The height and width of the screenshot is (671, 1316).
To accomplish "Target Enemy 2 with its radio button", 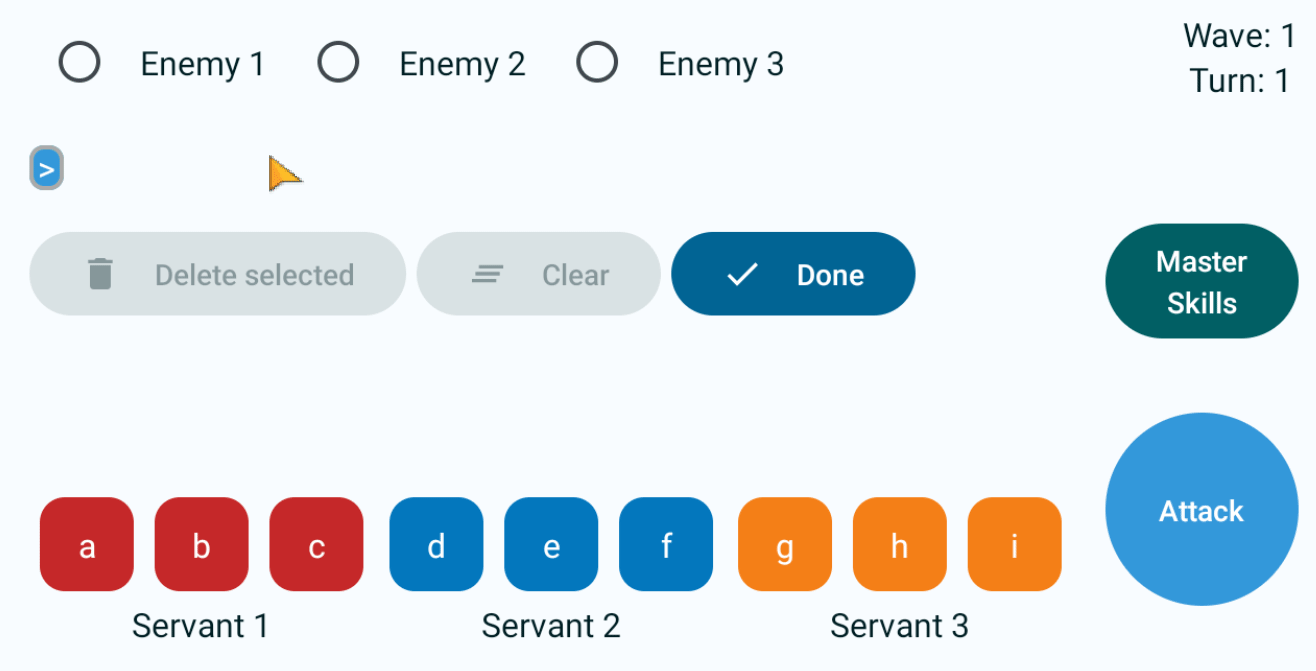I will click(338, 62).
